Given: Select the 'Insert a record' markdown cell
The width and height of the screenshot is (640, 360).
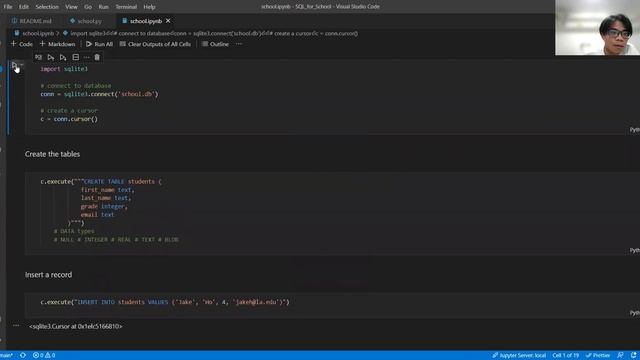Looking at the screenshot, I should [x=48, y=275].
